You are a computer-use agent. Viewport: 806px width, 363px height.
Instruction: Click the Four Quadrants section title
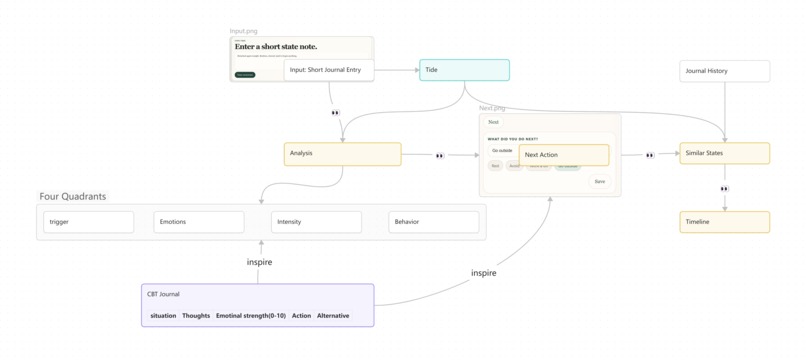73,196
